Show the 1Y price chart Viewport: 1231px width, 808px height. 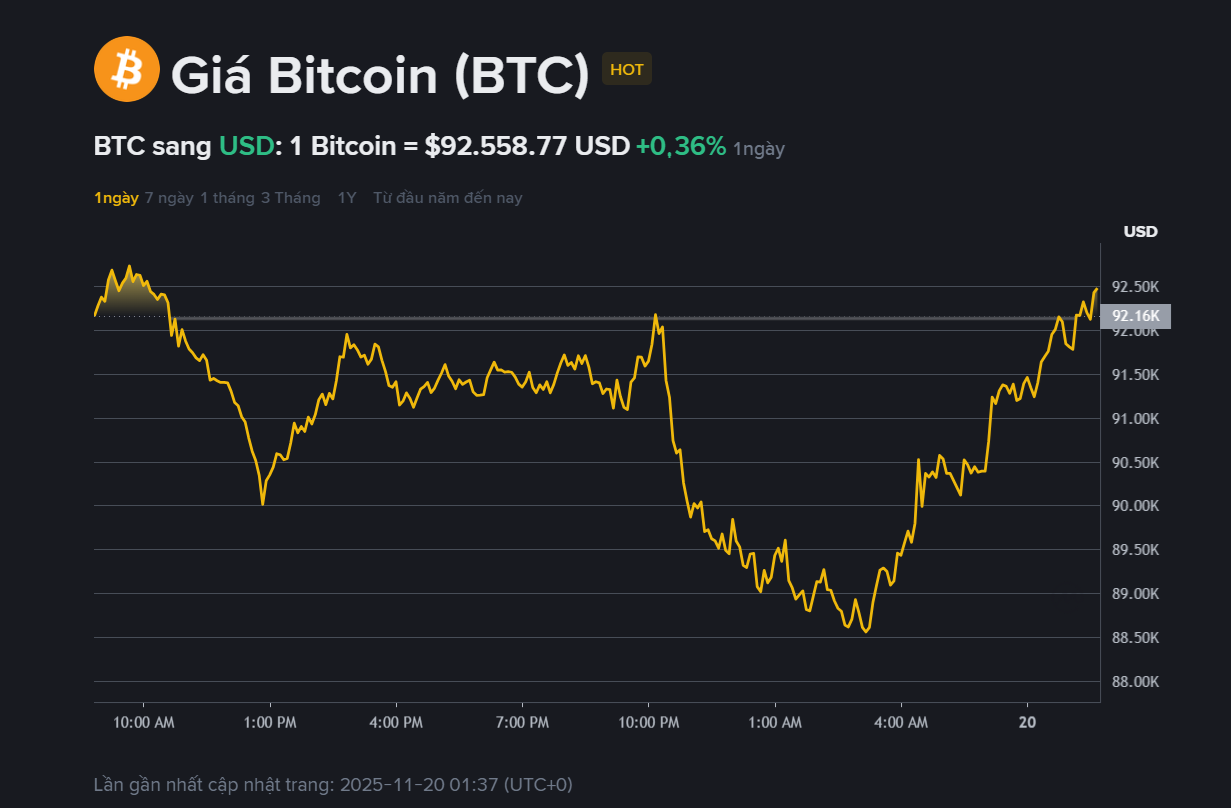(346, 198)
